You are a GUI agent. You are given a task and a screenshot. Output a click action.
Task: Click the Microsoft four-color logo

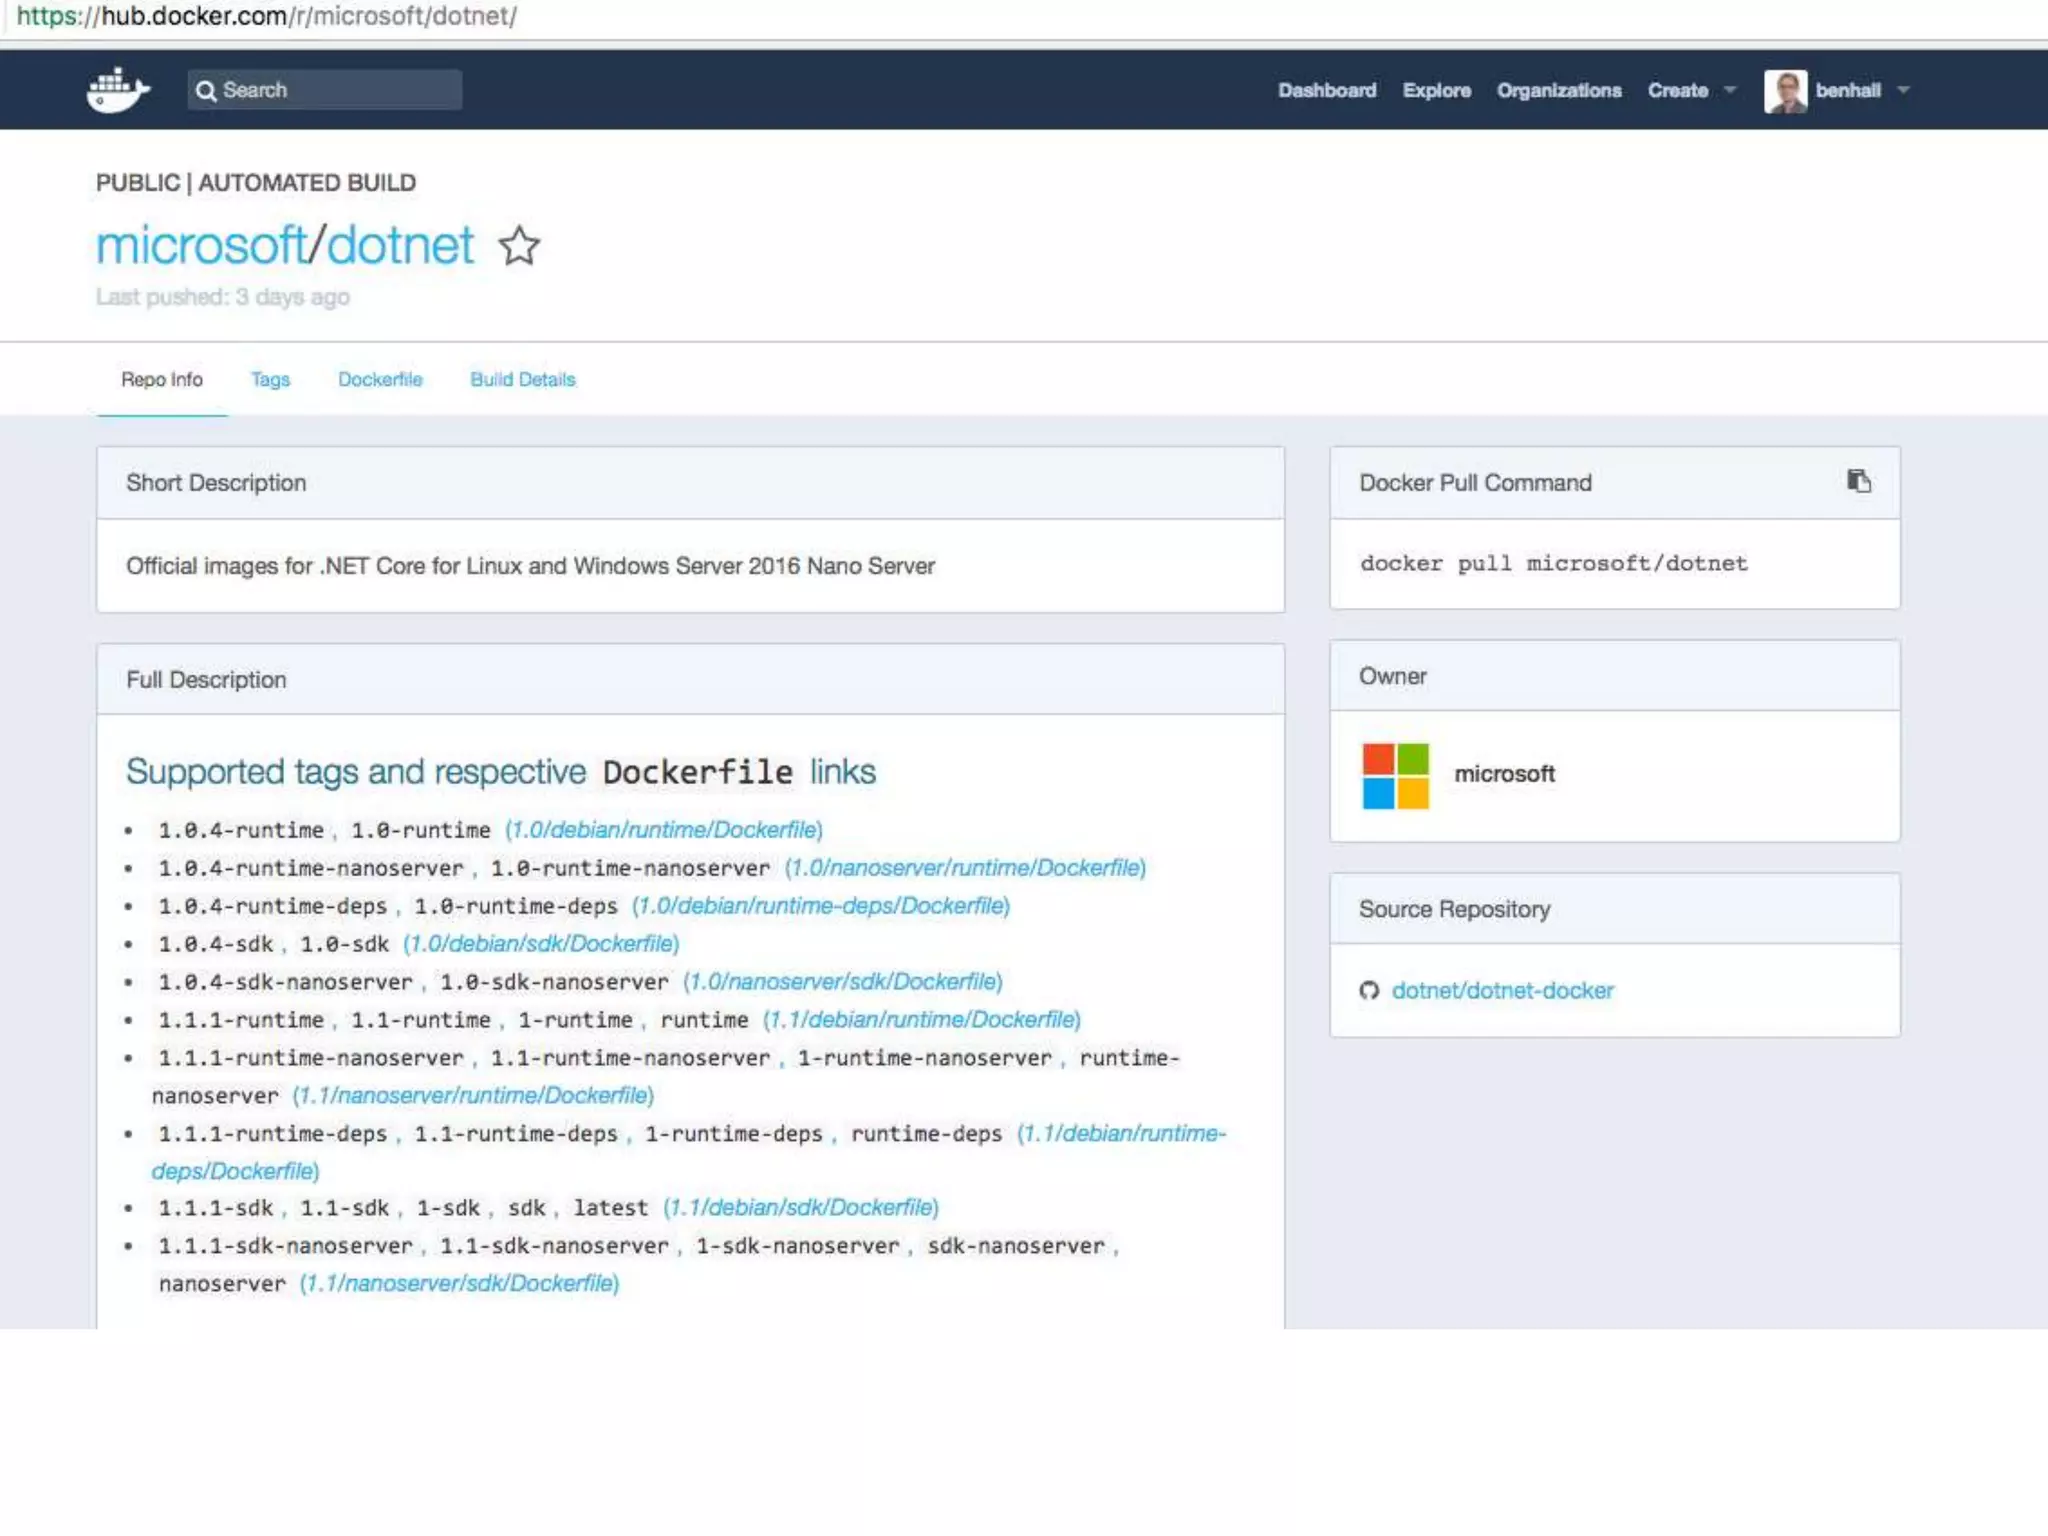click(x=1395, y=775)
